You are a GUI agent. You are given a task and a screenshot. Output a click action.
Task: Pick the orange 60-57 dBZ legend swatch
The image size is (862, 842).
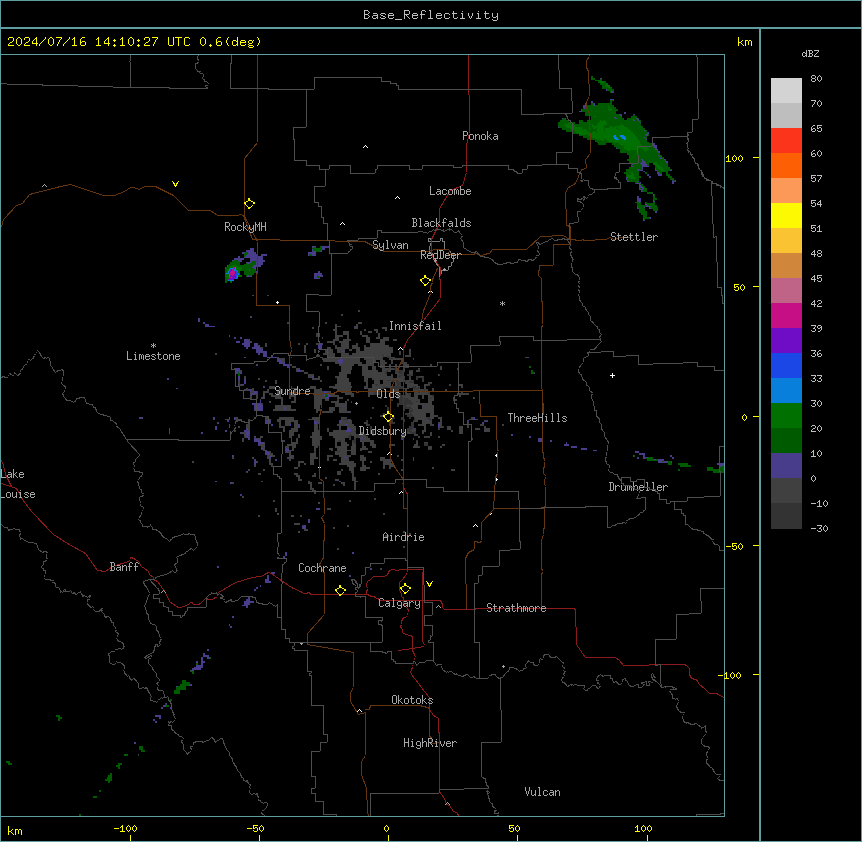tap(786, 165)
